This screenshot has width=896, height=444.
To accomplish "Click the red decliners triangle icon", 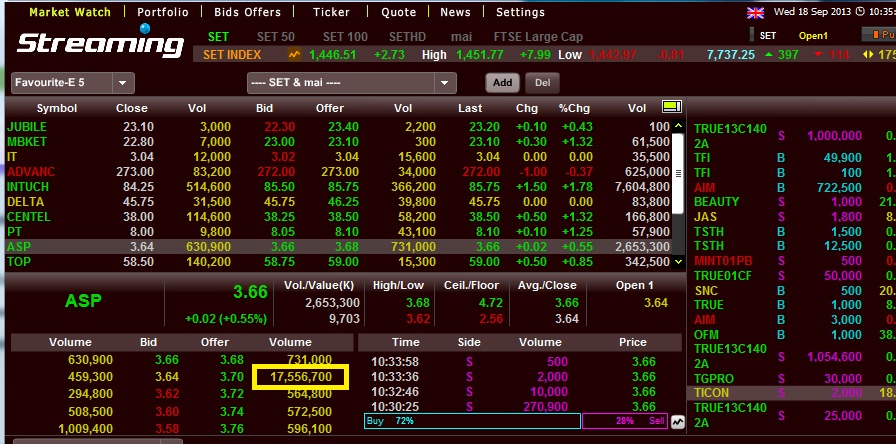I will [x=818, y=55].
